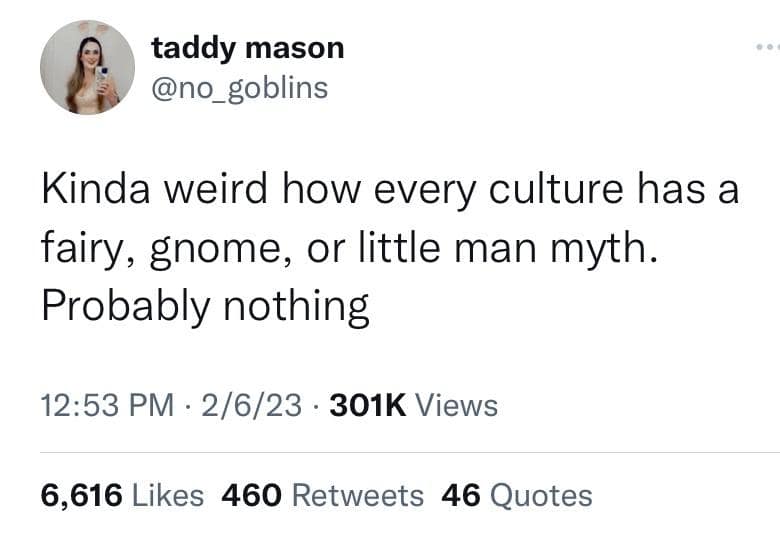Open the Quotes label
The width and height of the screenshot is (780, 534).
tap(541, 494)
